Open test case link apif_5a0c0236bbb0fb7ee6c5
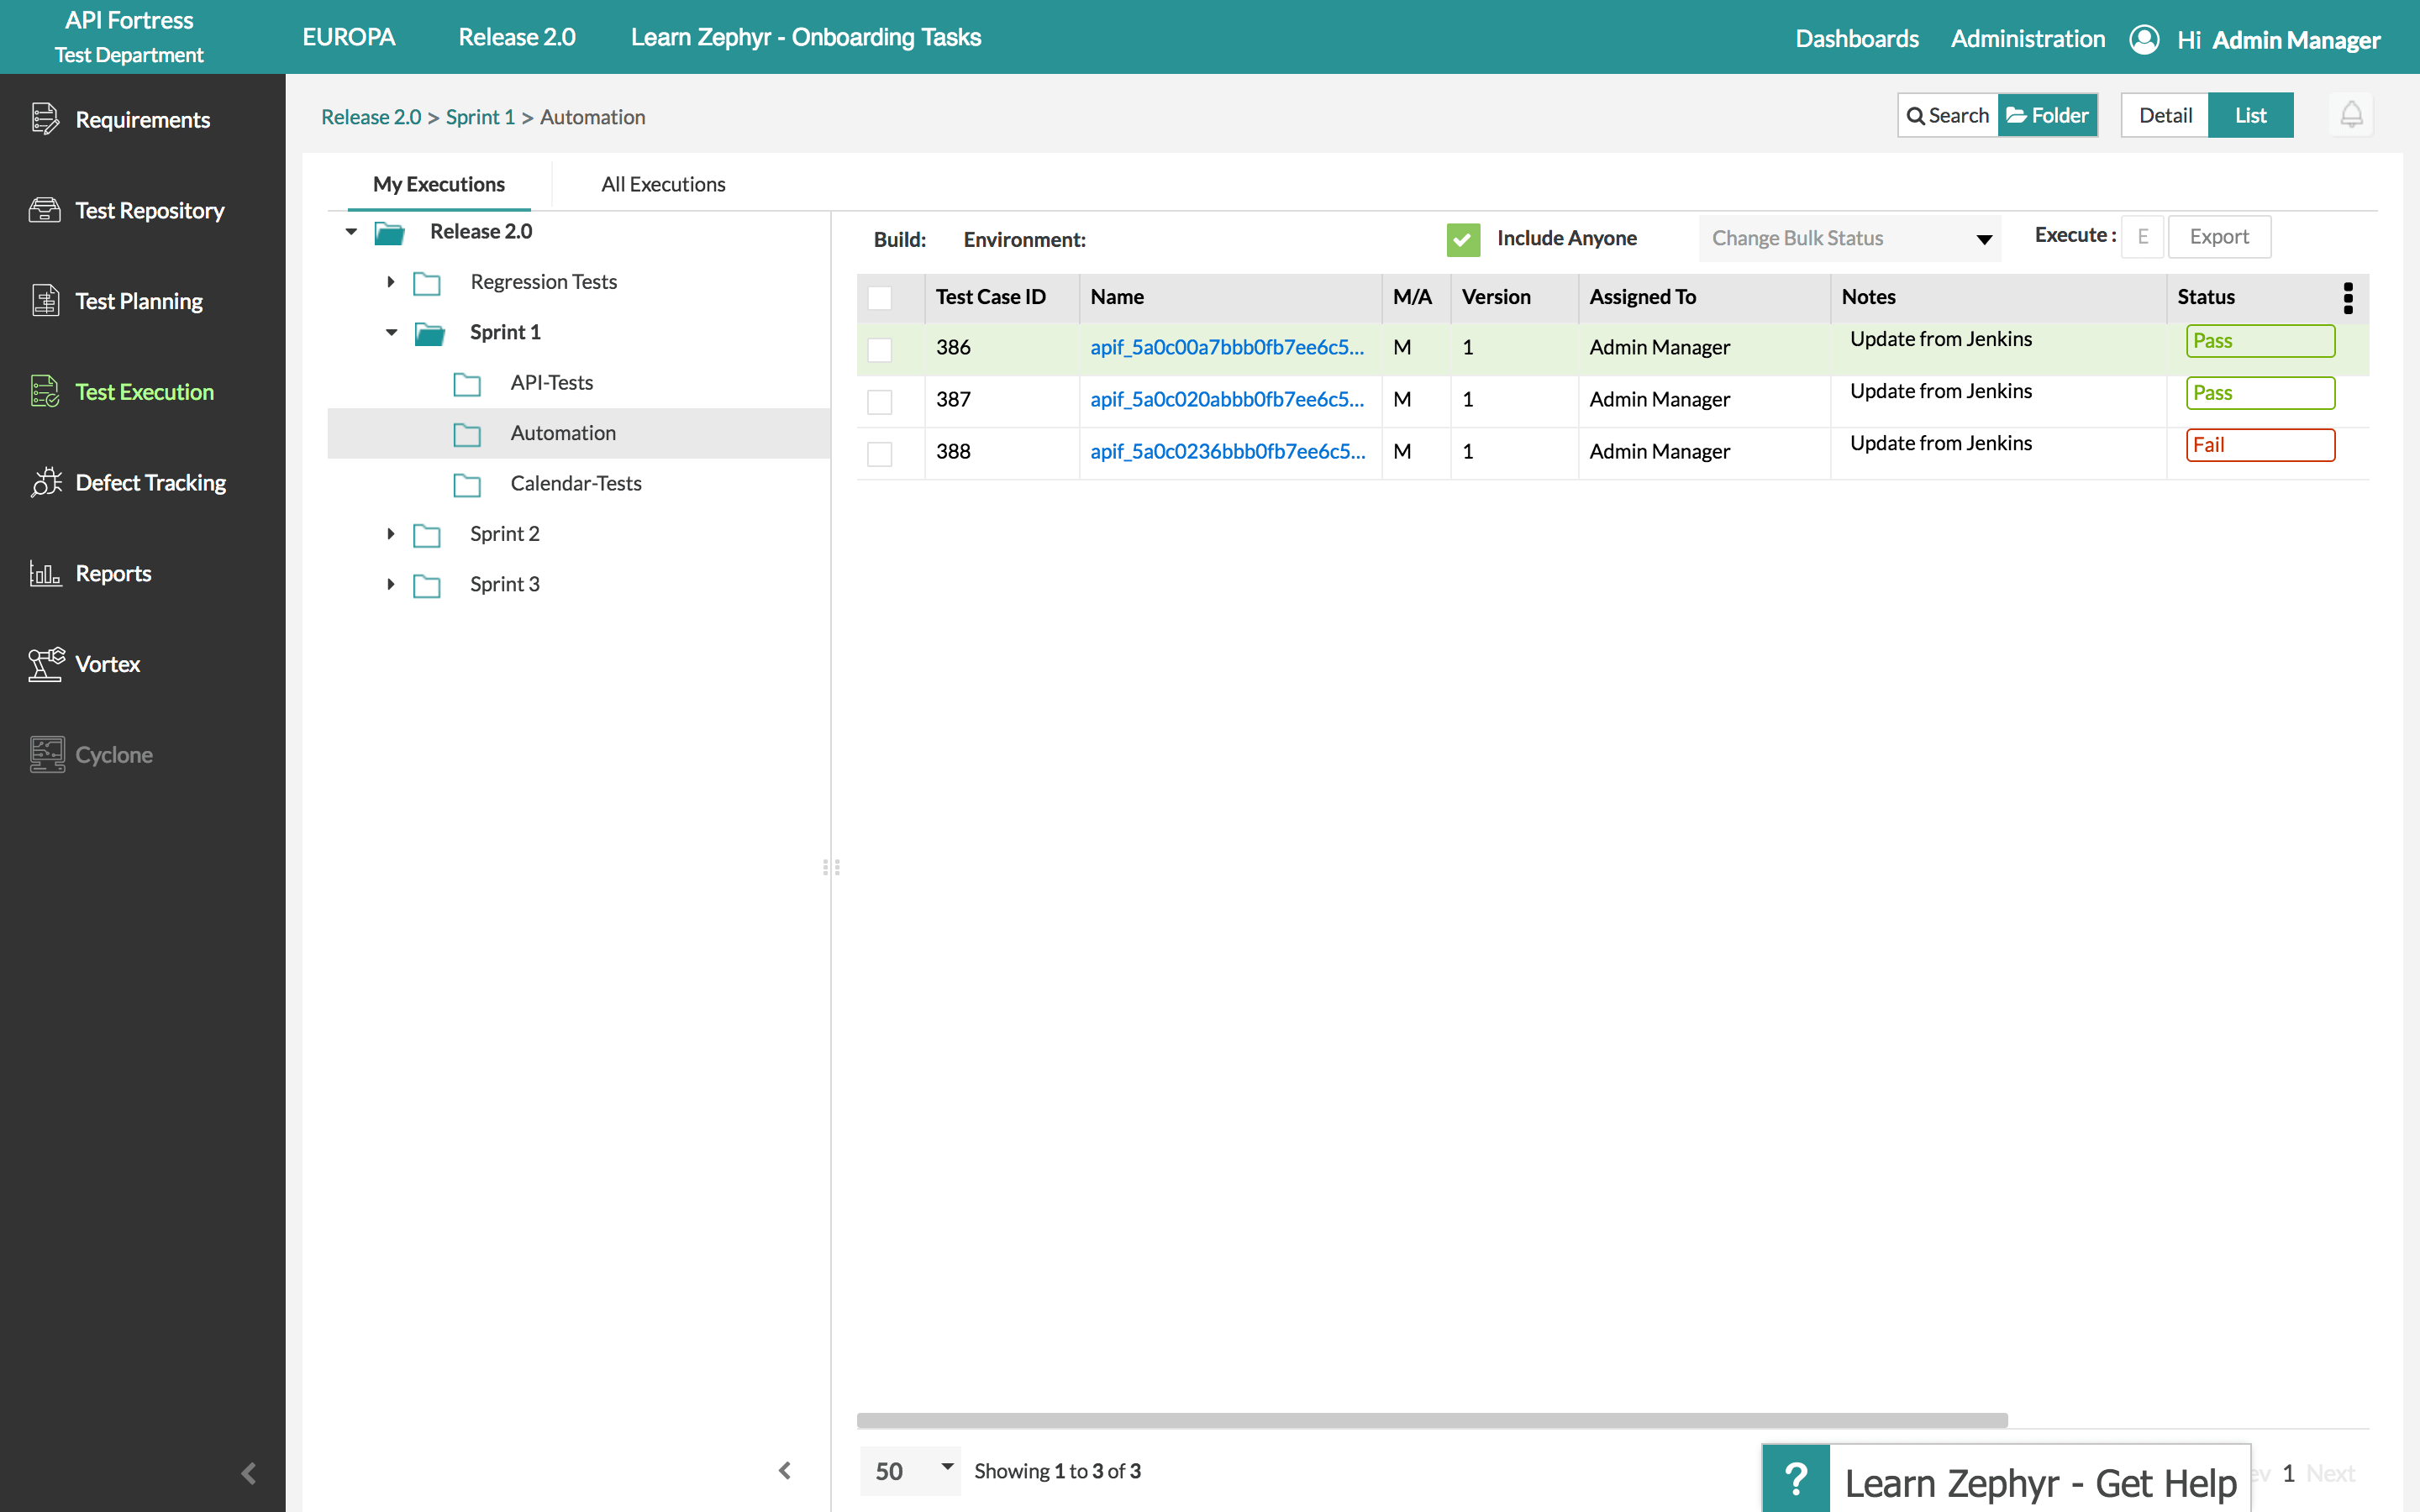 [1226, 452]
